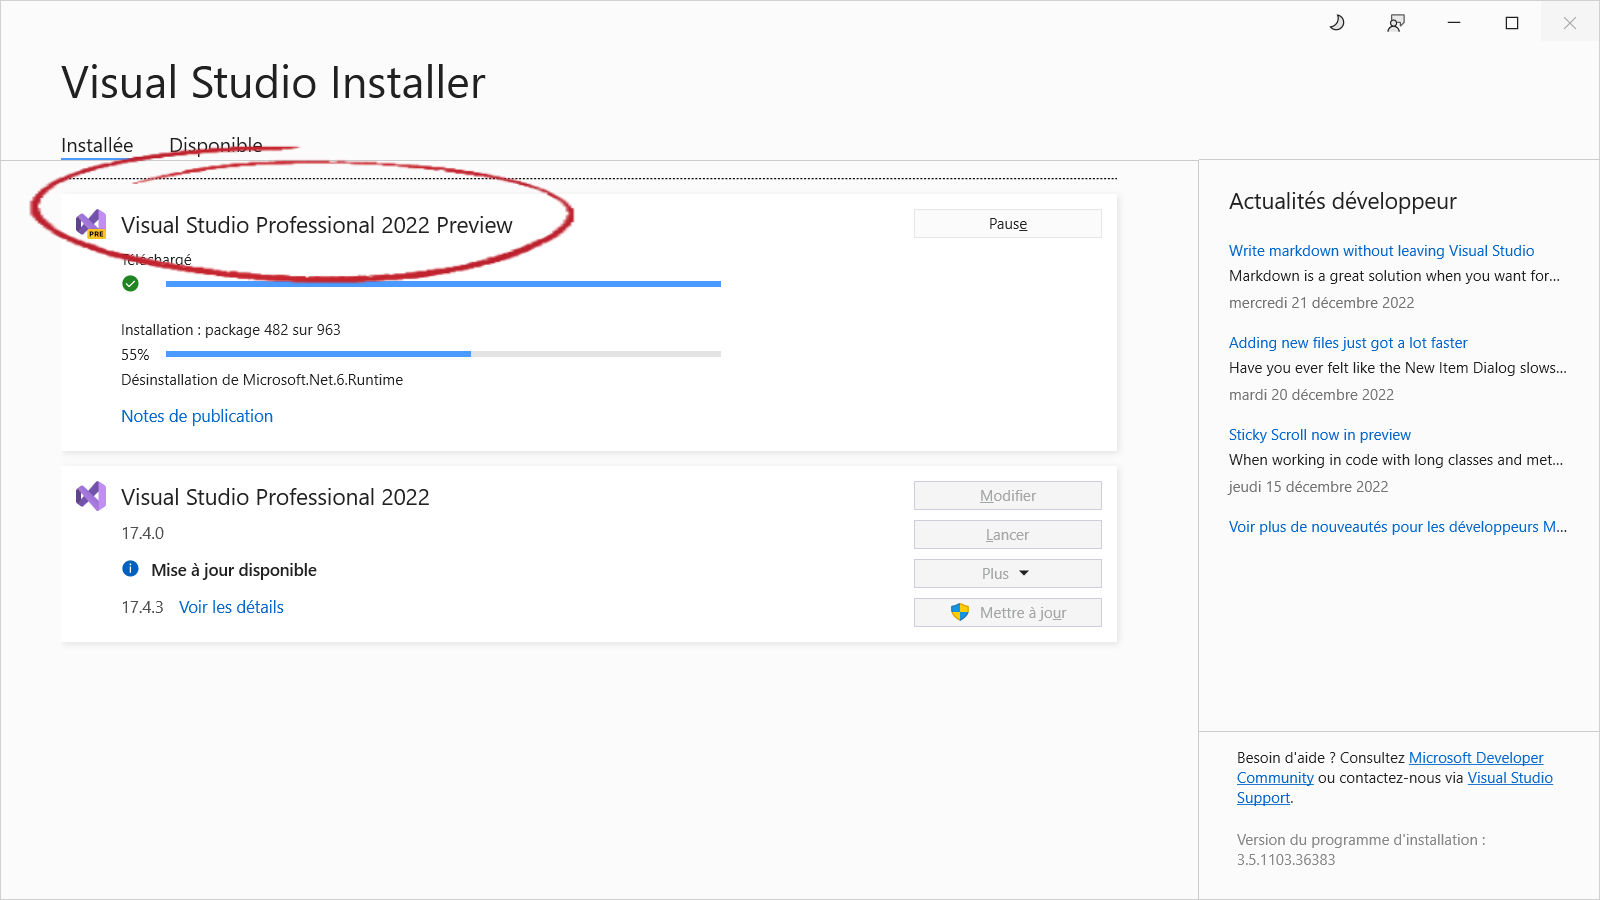Click the UAC shield icon on Mettre à jour
The height and width of the screenshot is (900, 1600).
pos(961,612)
